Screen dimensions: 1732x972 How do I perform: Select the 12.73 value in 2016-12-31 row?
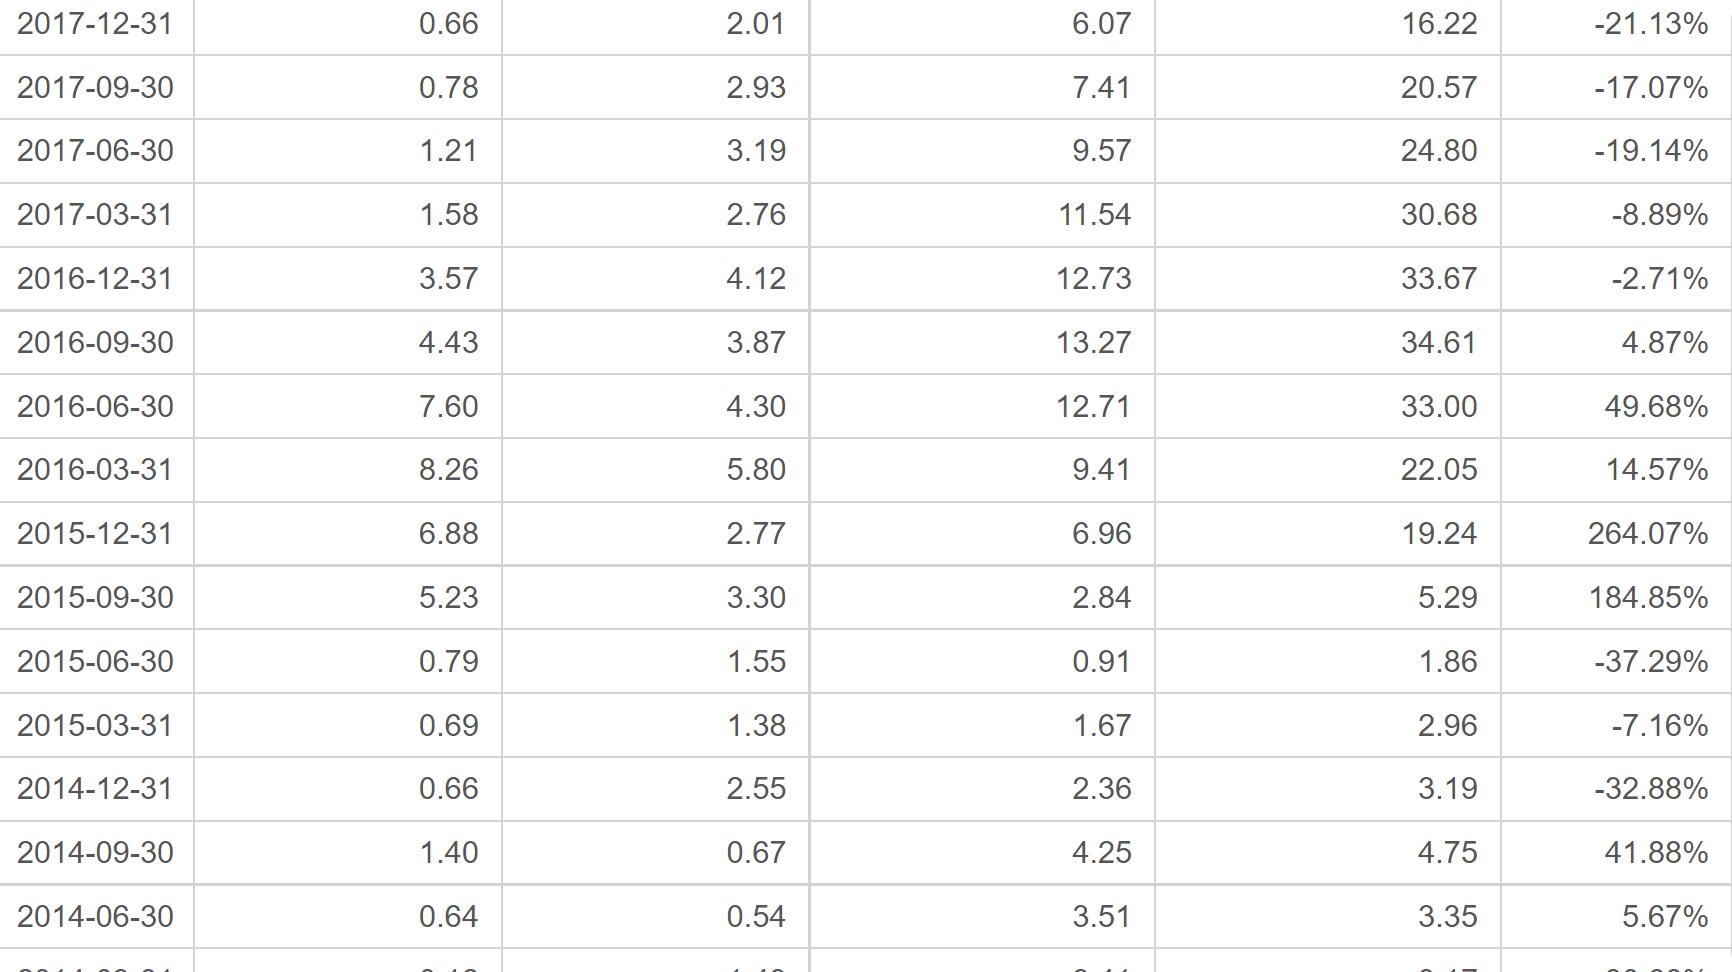tap(982, 279)
